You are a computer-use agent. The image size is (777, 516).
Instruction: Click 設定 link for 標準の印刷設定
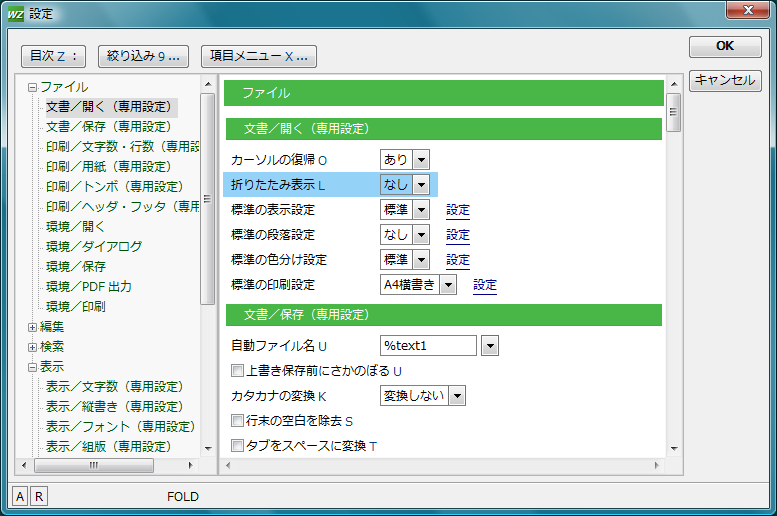485,285
